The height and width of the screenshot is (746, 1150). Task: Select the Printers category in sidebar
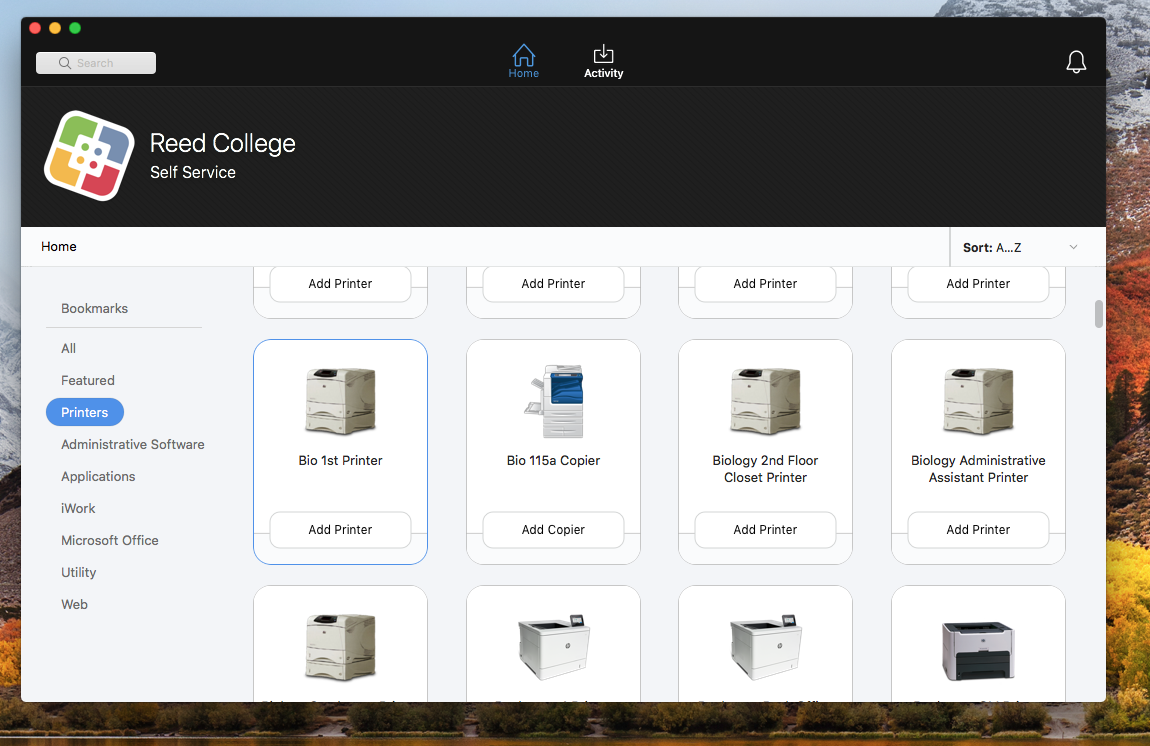85,412
